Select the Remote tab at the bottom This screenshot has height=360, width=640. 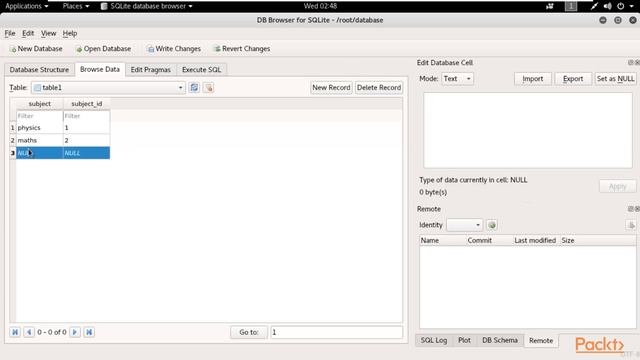click(x=541, y=340)
